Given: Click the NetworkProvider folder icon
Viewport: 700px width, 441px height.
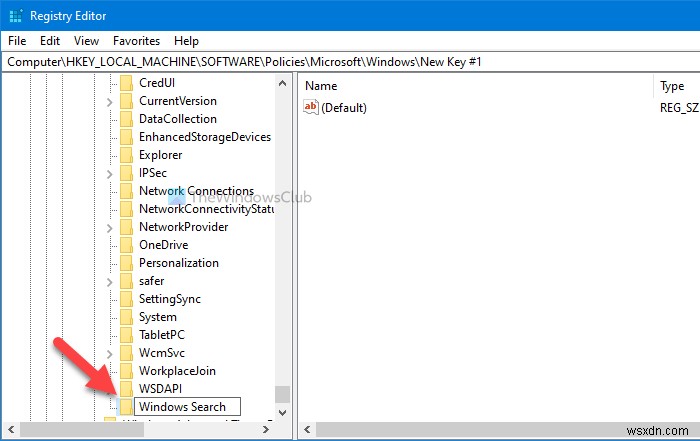Looking at the screenshot, I should click(x=126, y=227).
